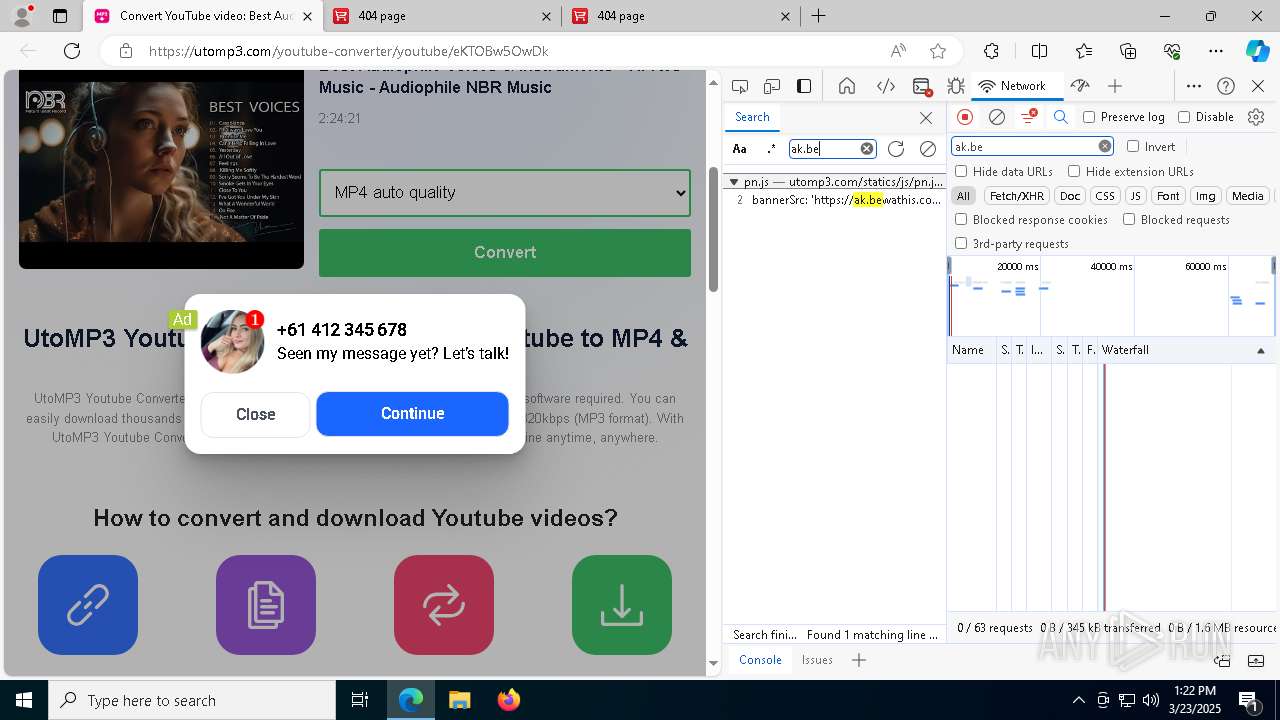
Task: Clear the ak.be network filter text
Action: [x=1105, y=146]
